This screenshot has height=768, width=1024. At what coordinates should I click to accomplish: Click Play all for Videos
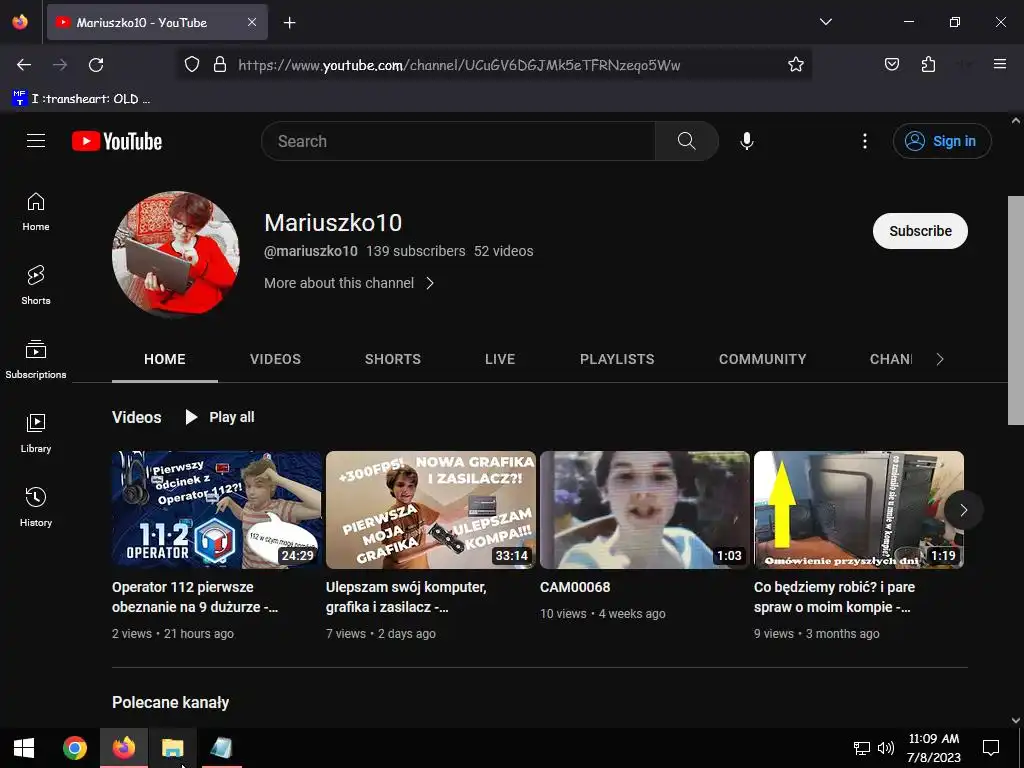tap(219, 417)
